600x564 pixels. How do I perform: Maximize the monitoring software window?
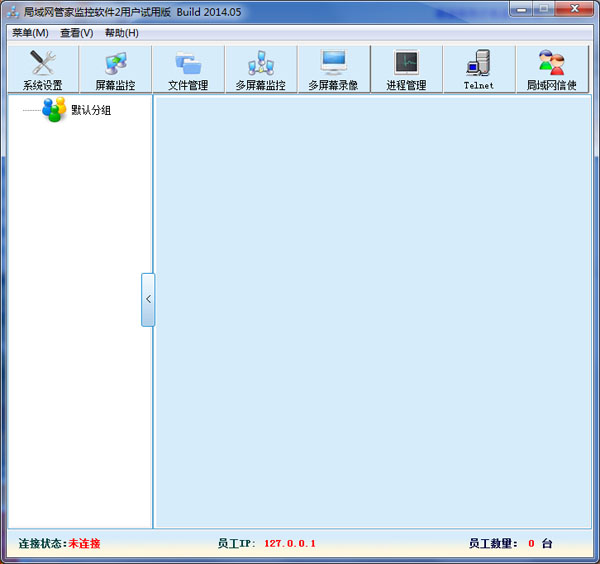click(545, 8)
